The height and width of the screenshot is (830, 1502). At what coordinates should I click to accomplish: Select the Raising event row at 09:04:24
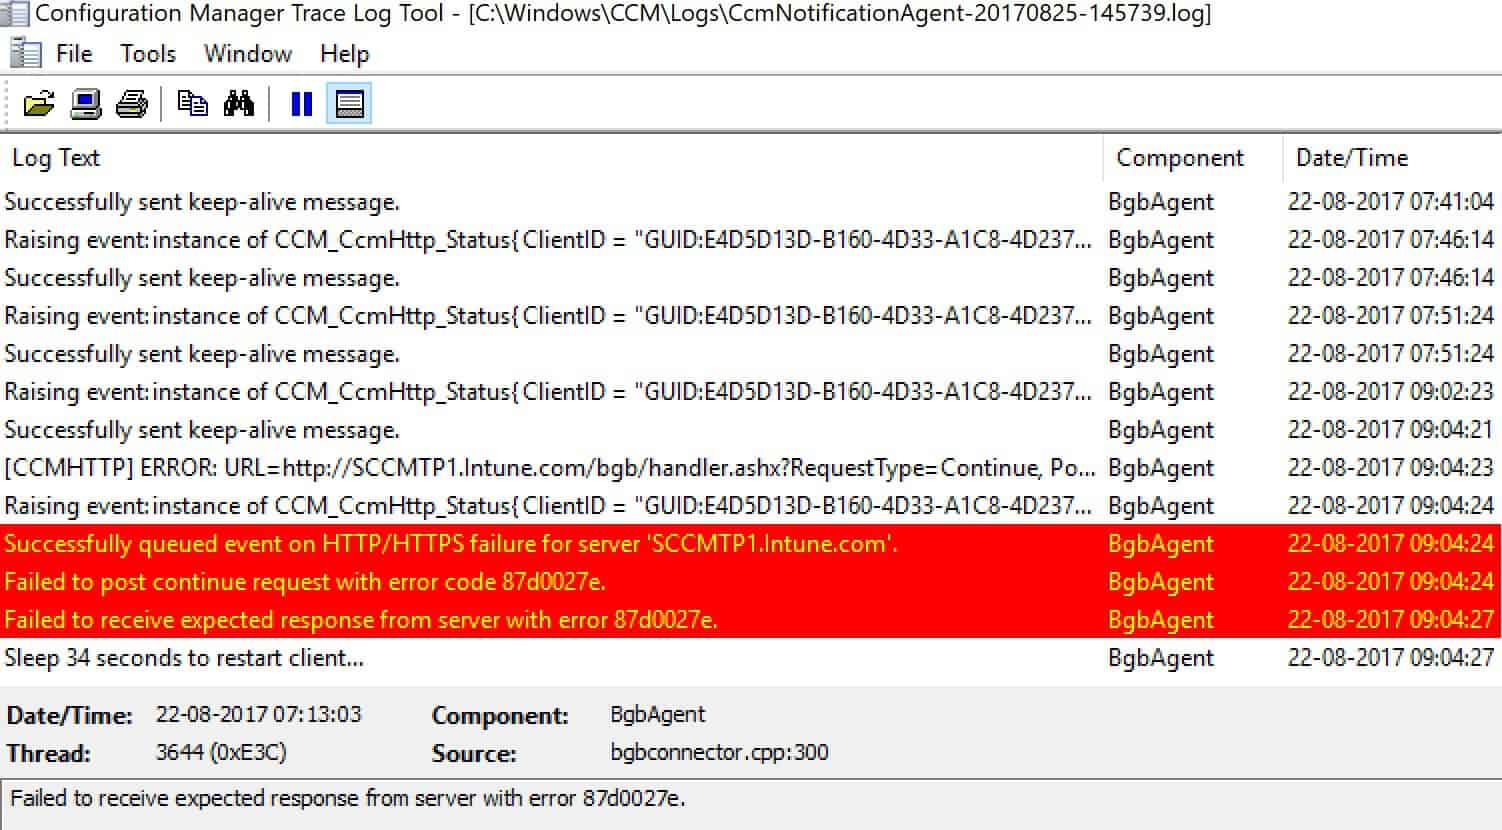751,506
